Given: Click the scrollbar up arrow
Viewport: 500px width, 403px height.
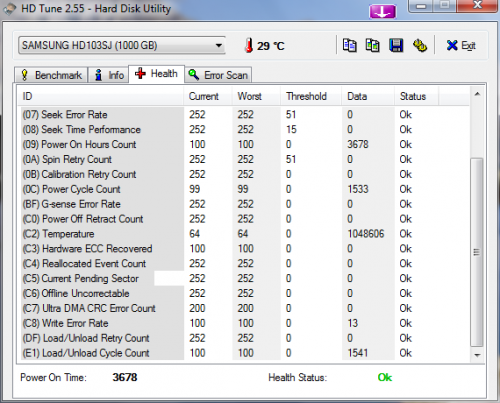Looking at the screenshot, I should (x=477, y=94).
